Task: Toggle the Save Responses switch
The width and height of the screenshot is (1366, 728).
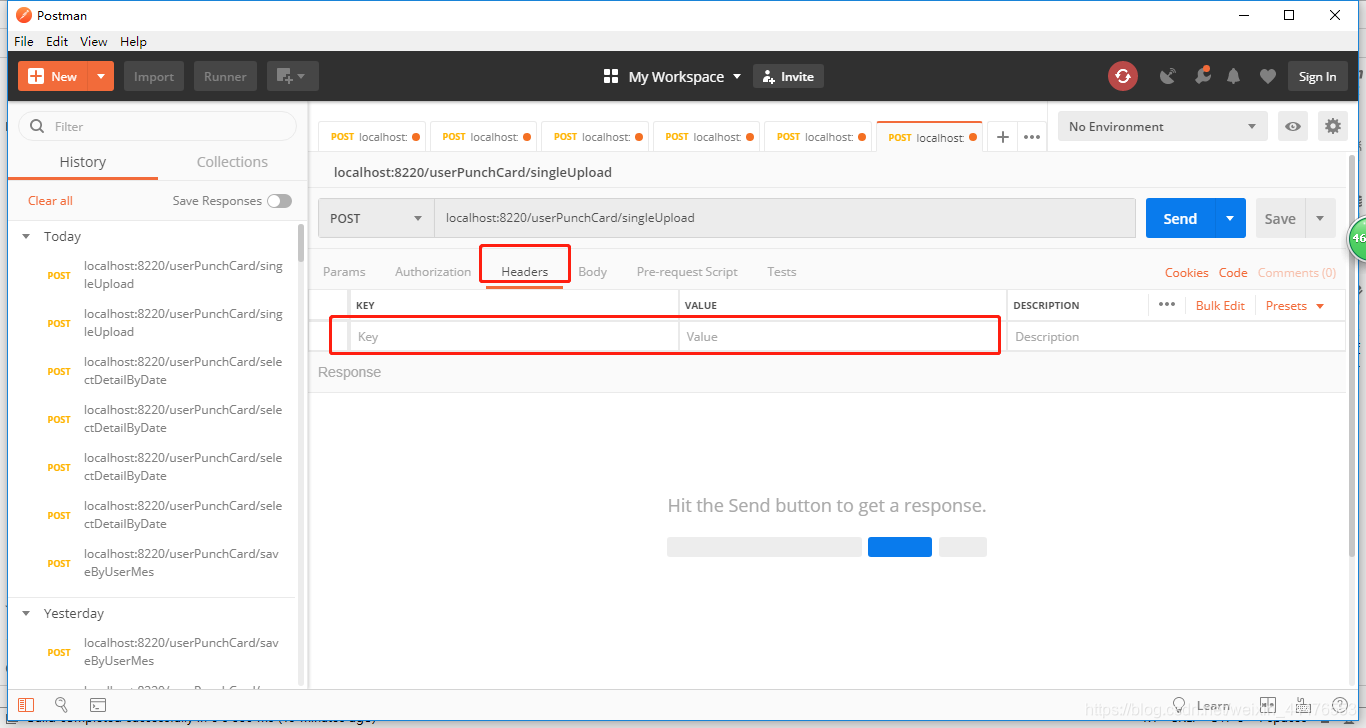Action: coord(279,201)
